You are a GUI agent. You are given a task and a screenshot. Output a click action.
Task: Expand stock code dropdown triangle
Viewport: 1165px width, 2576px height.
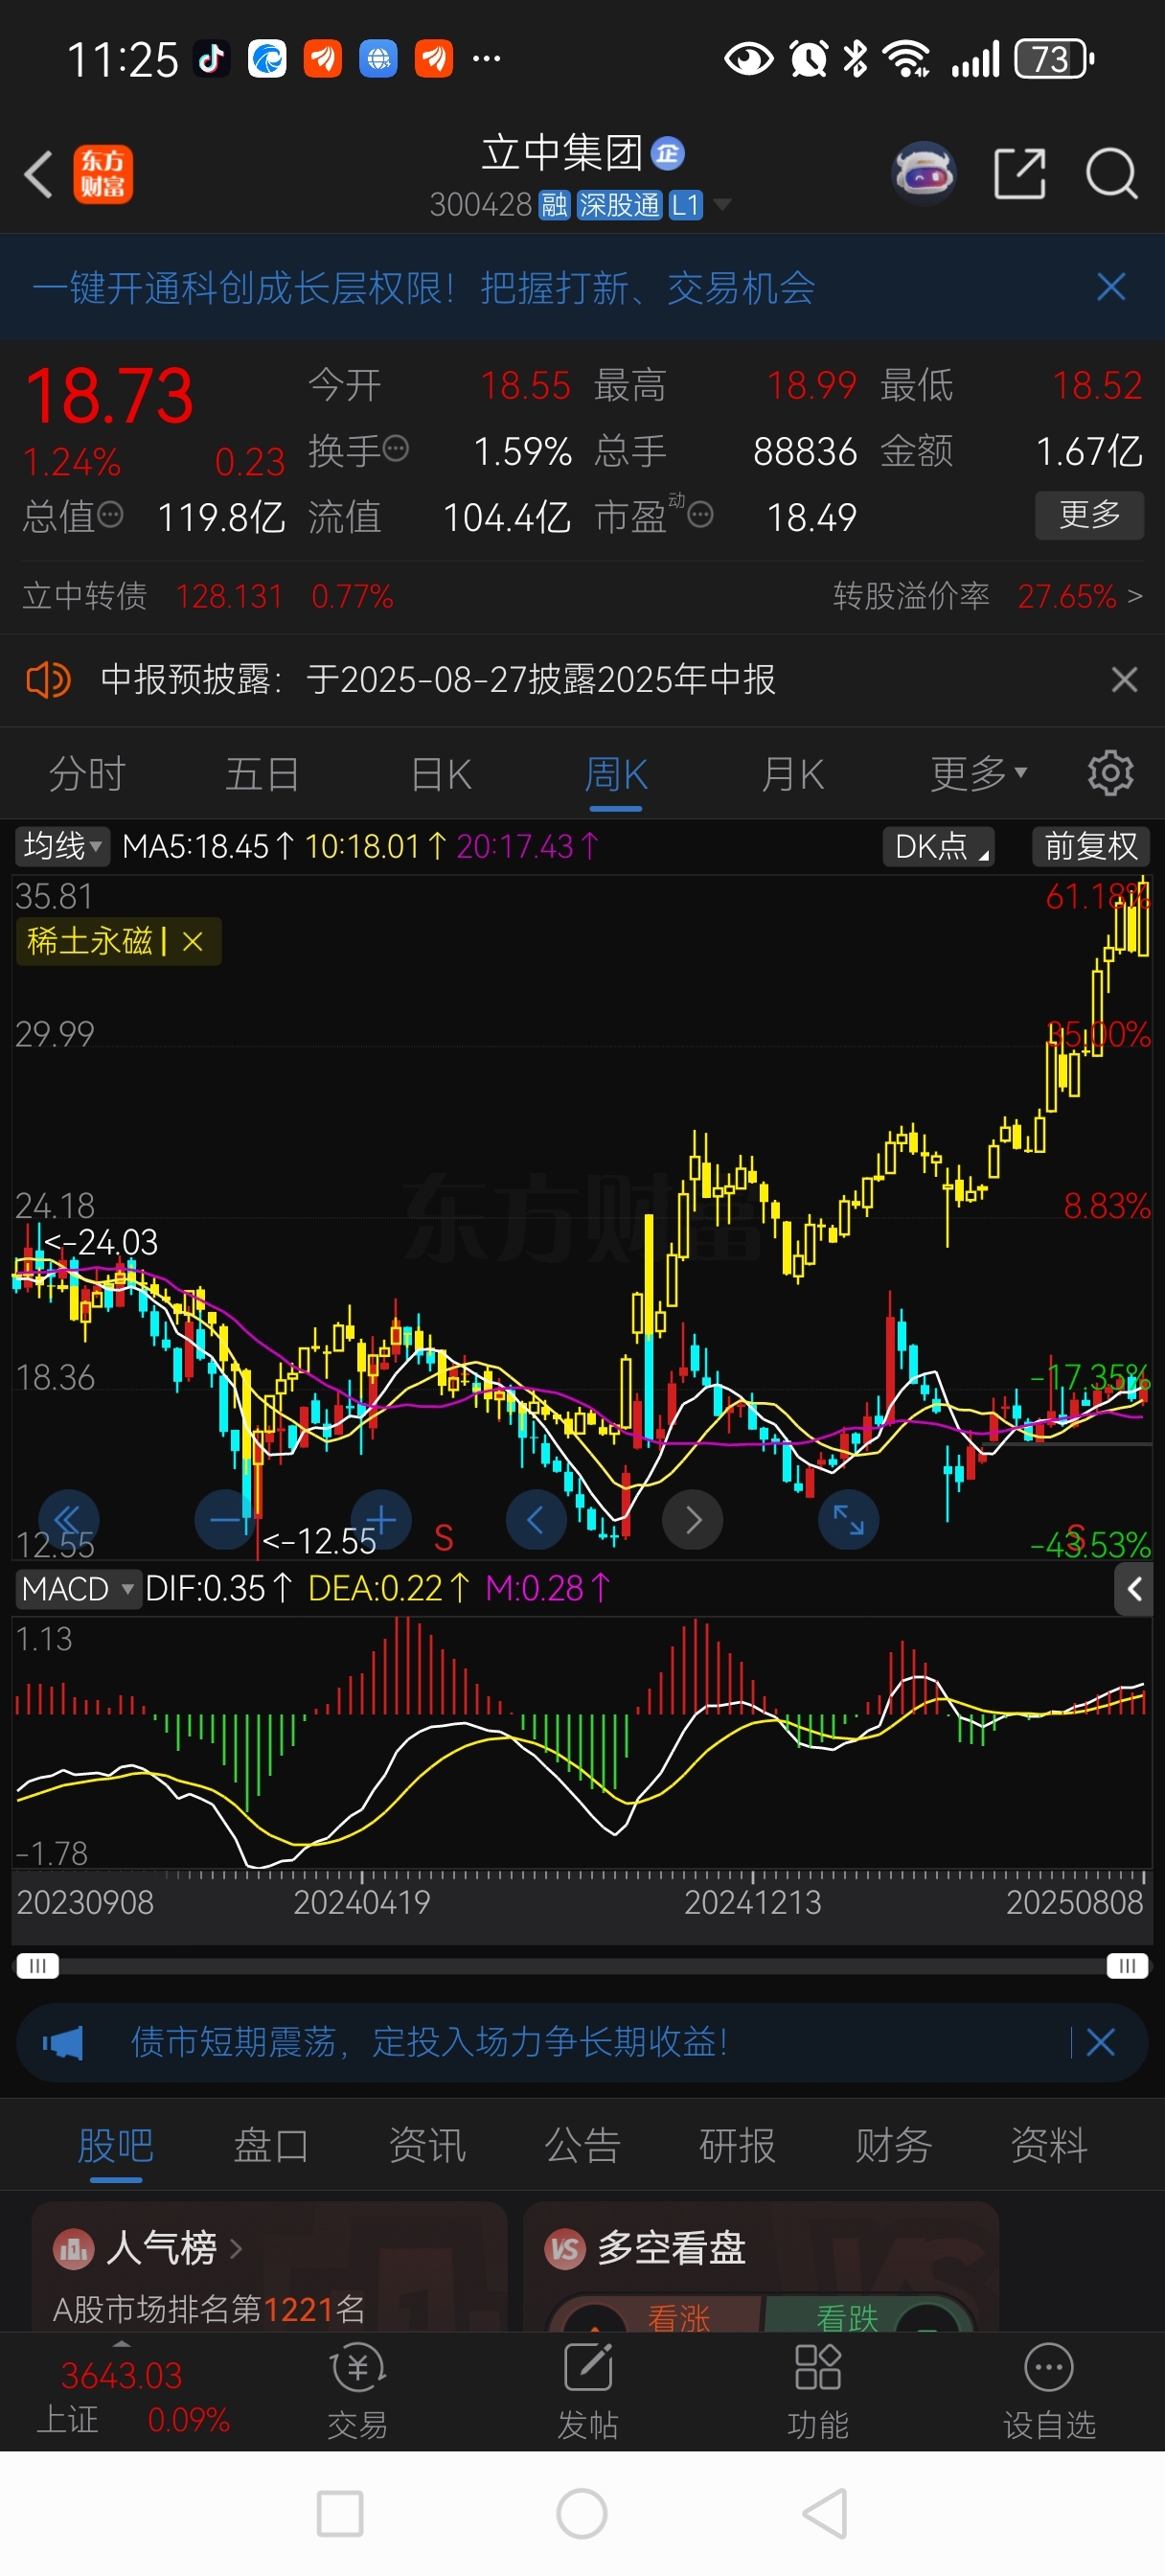tap(721, 205)
